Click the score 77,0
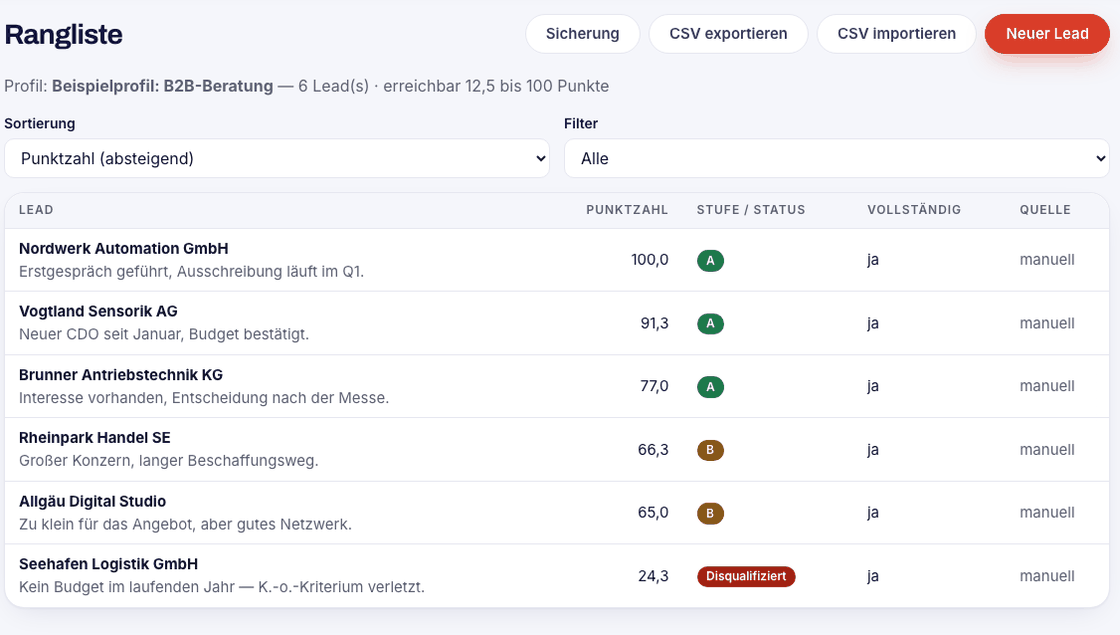 [x=654, y=386]
